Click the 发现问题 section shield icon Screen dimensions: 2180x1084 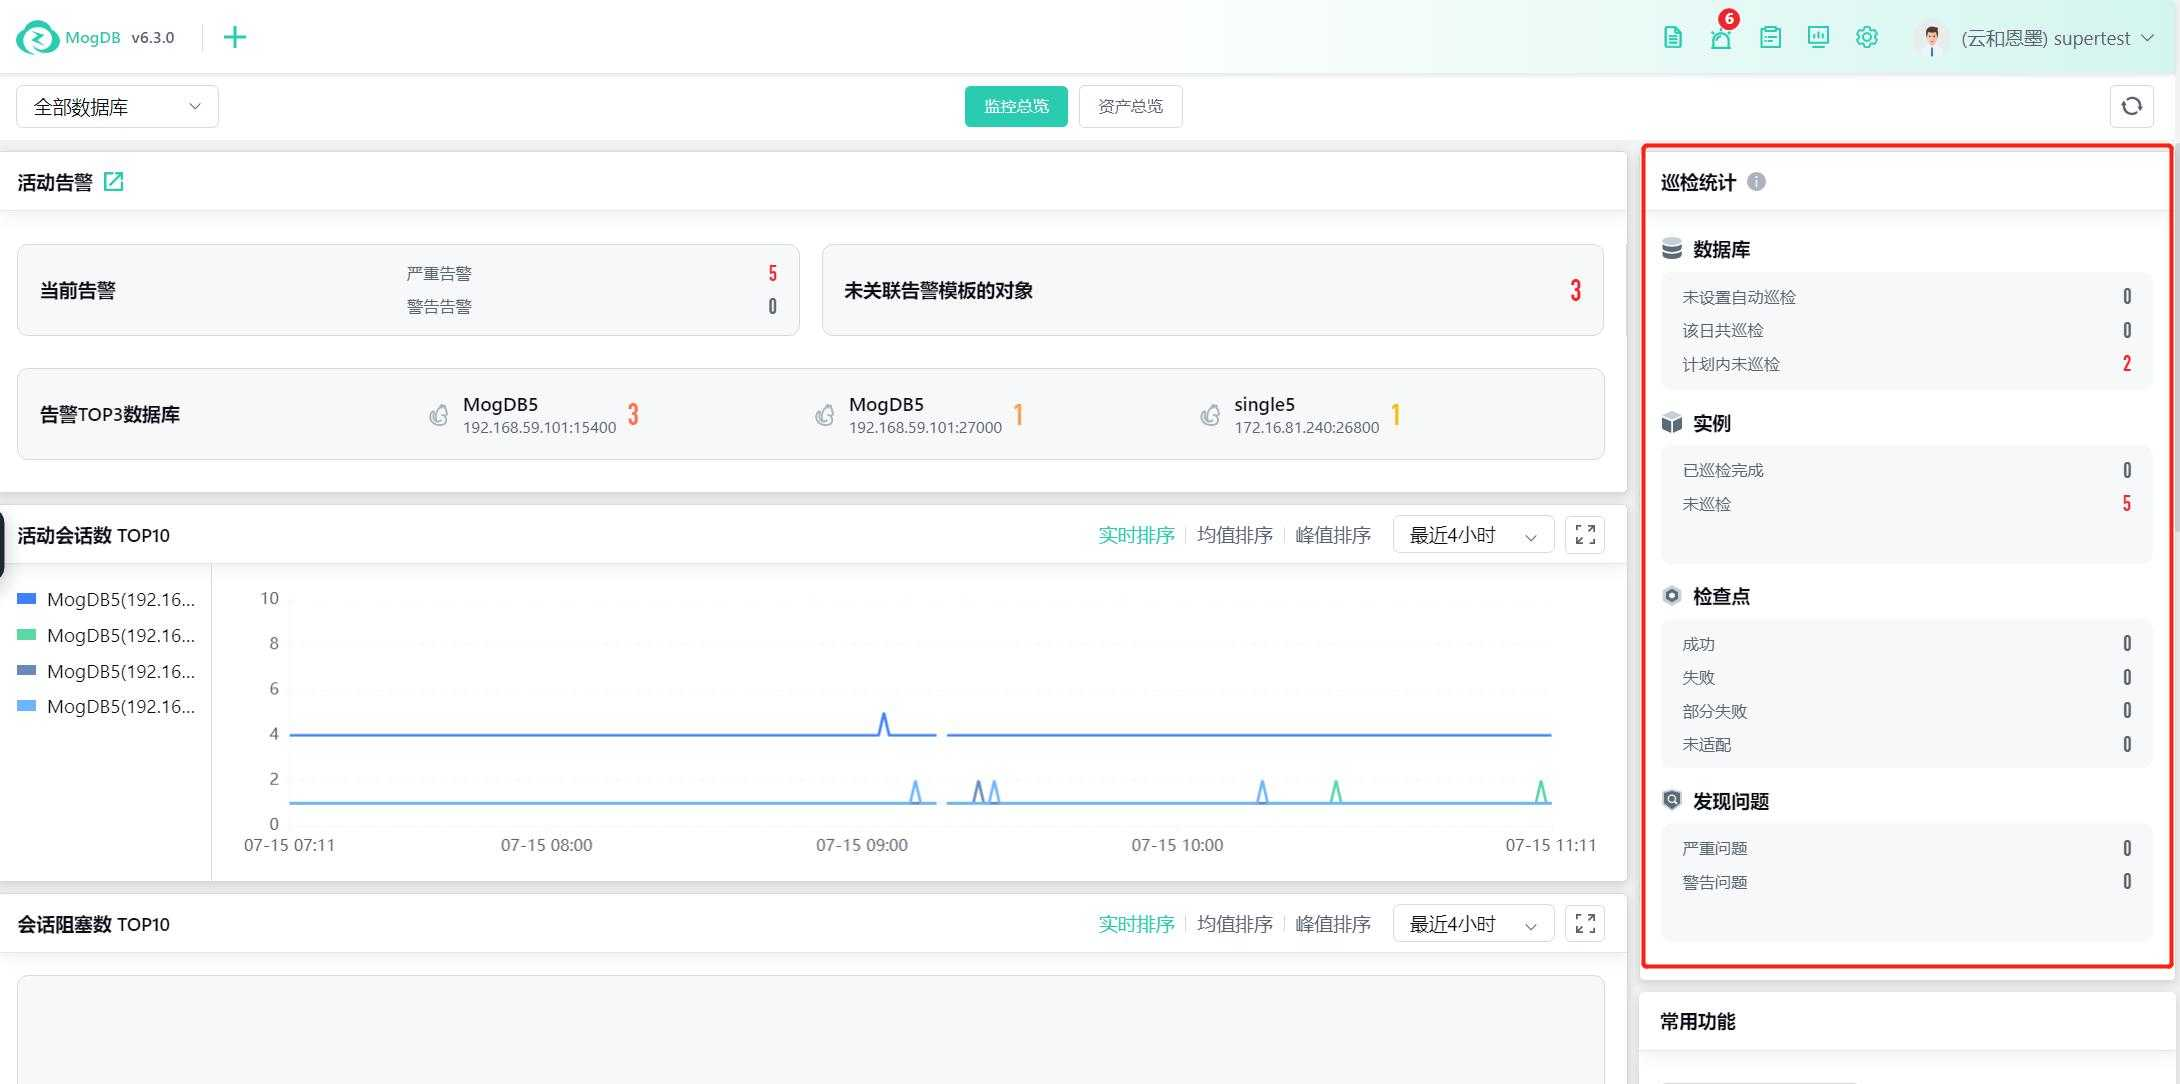tap(1672, 800)
